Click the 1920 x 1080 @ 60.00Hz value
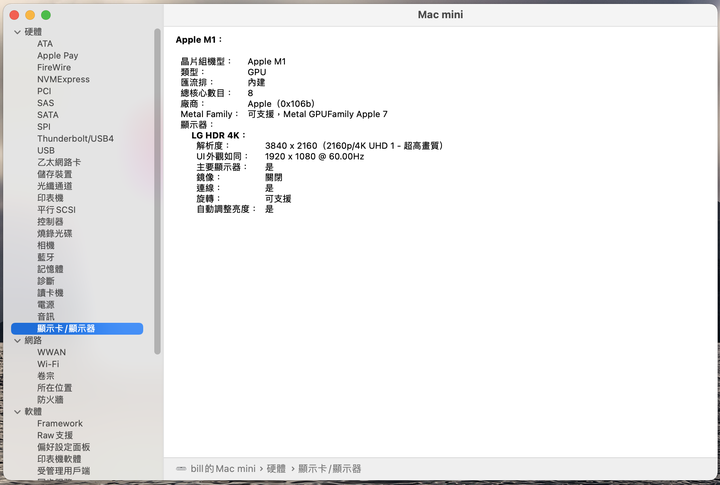The width and height of the screenshot is (720, 485). coord(315,157)
